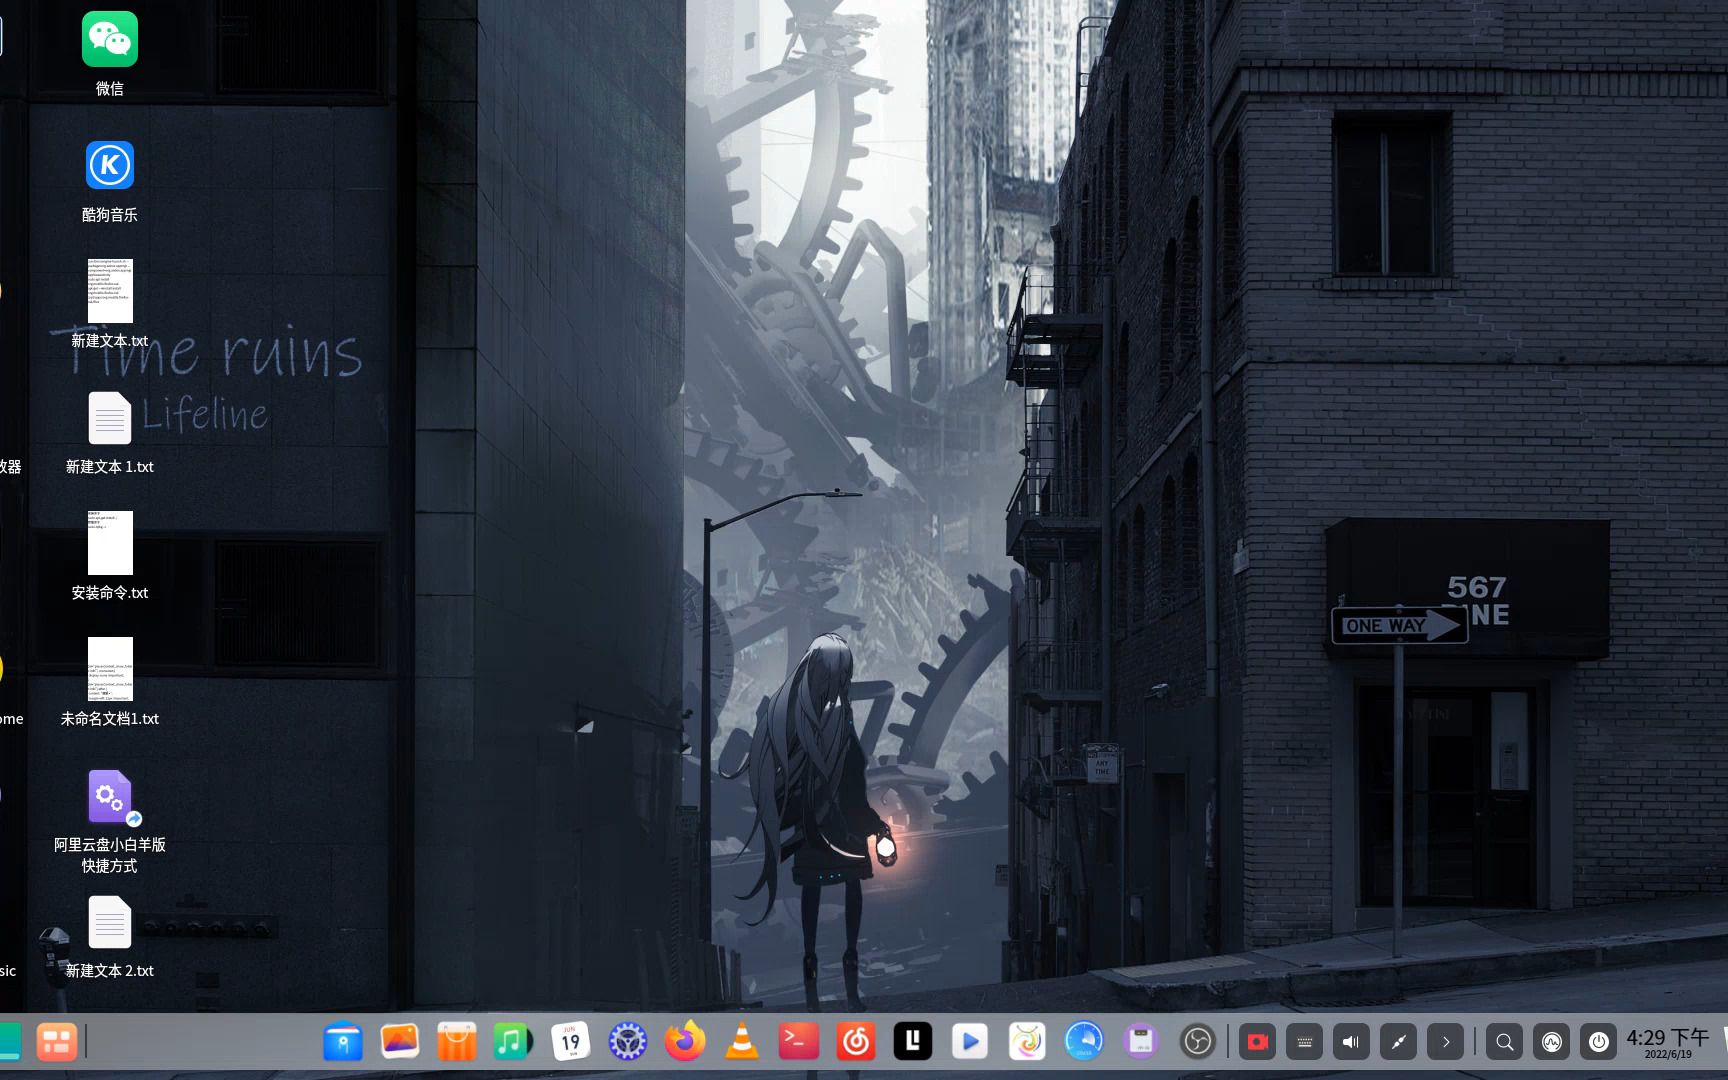Launch the Kugou Music (酷狗音乐) desktop icon

[110, 165]
